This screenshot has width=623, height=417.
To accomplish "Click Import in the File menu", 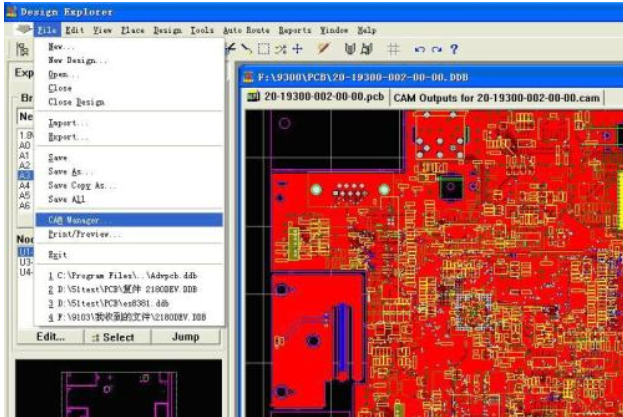I will pyautogui.click(x=64, y=123).
